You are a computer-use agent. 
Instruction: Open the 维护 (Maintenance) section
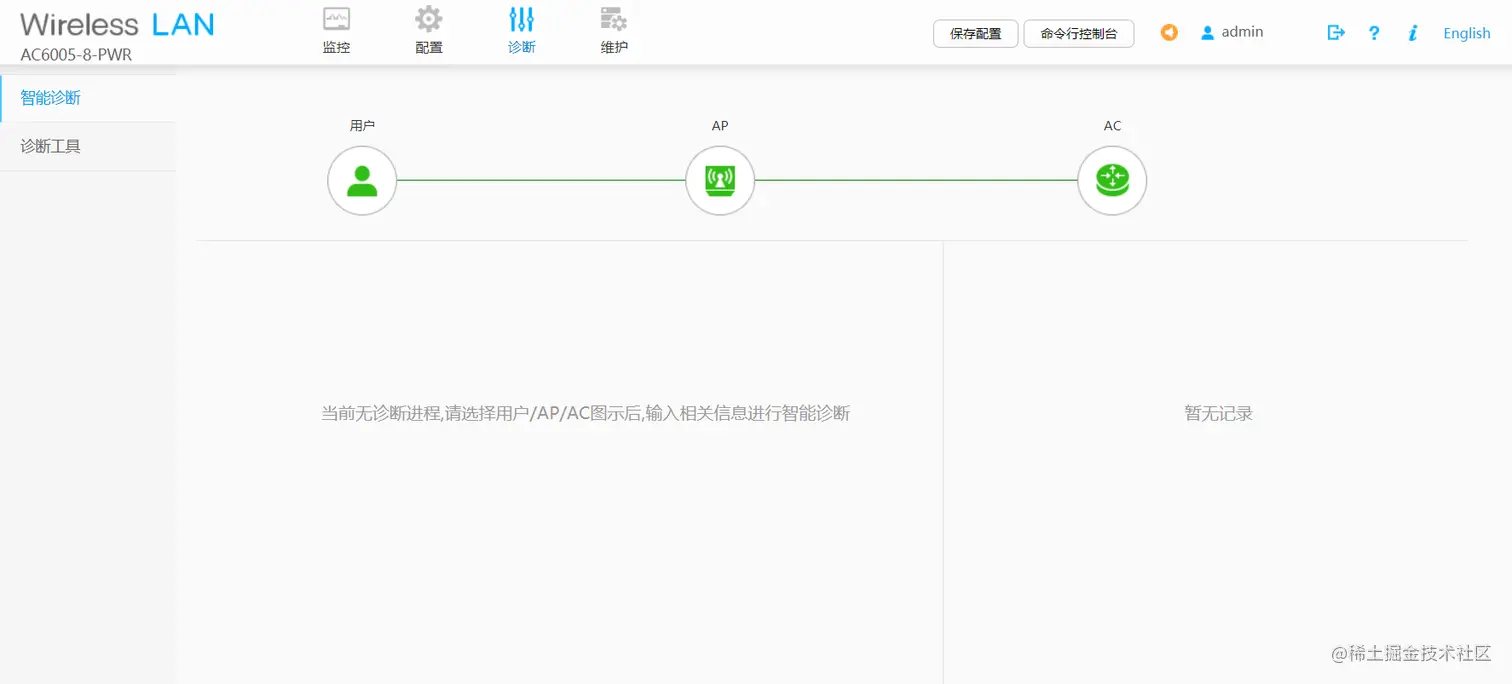pyautogui.click(x=613, y=30)
